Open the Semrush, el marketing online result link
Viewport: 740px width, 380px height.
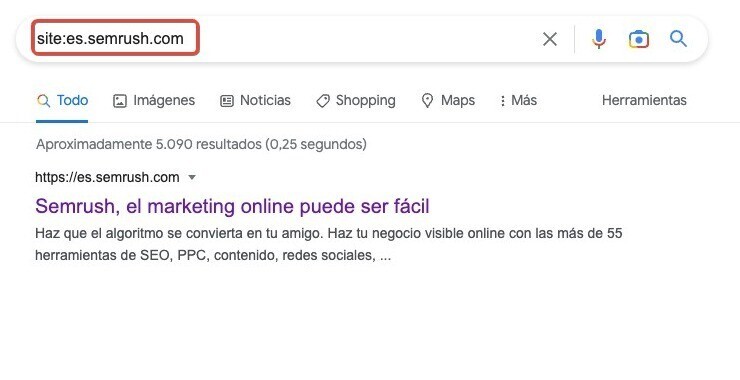click(x=232, y=206)
